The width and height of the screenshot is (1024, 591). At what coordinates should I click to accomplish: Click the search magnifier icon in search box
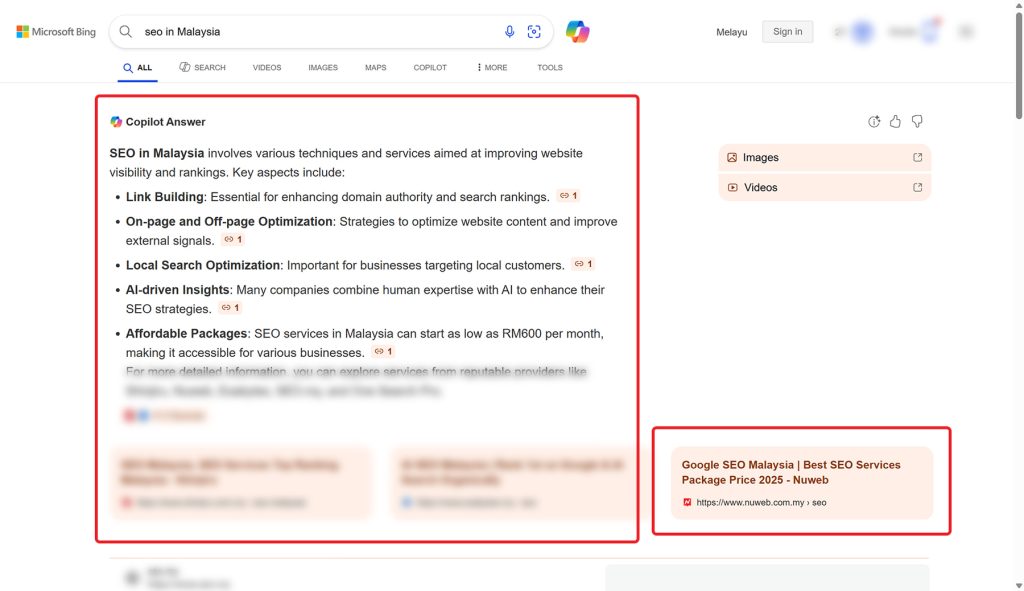126,31
